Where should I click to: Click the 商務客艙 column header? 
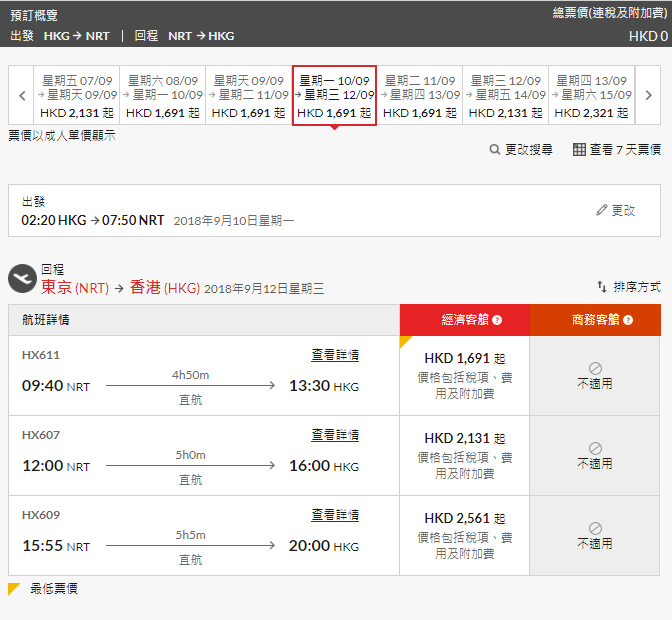(595, 320)
